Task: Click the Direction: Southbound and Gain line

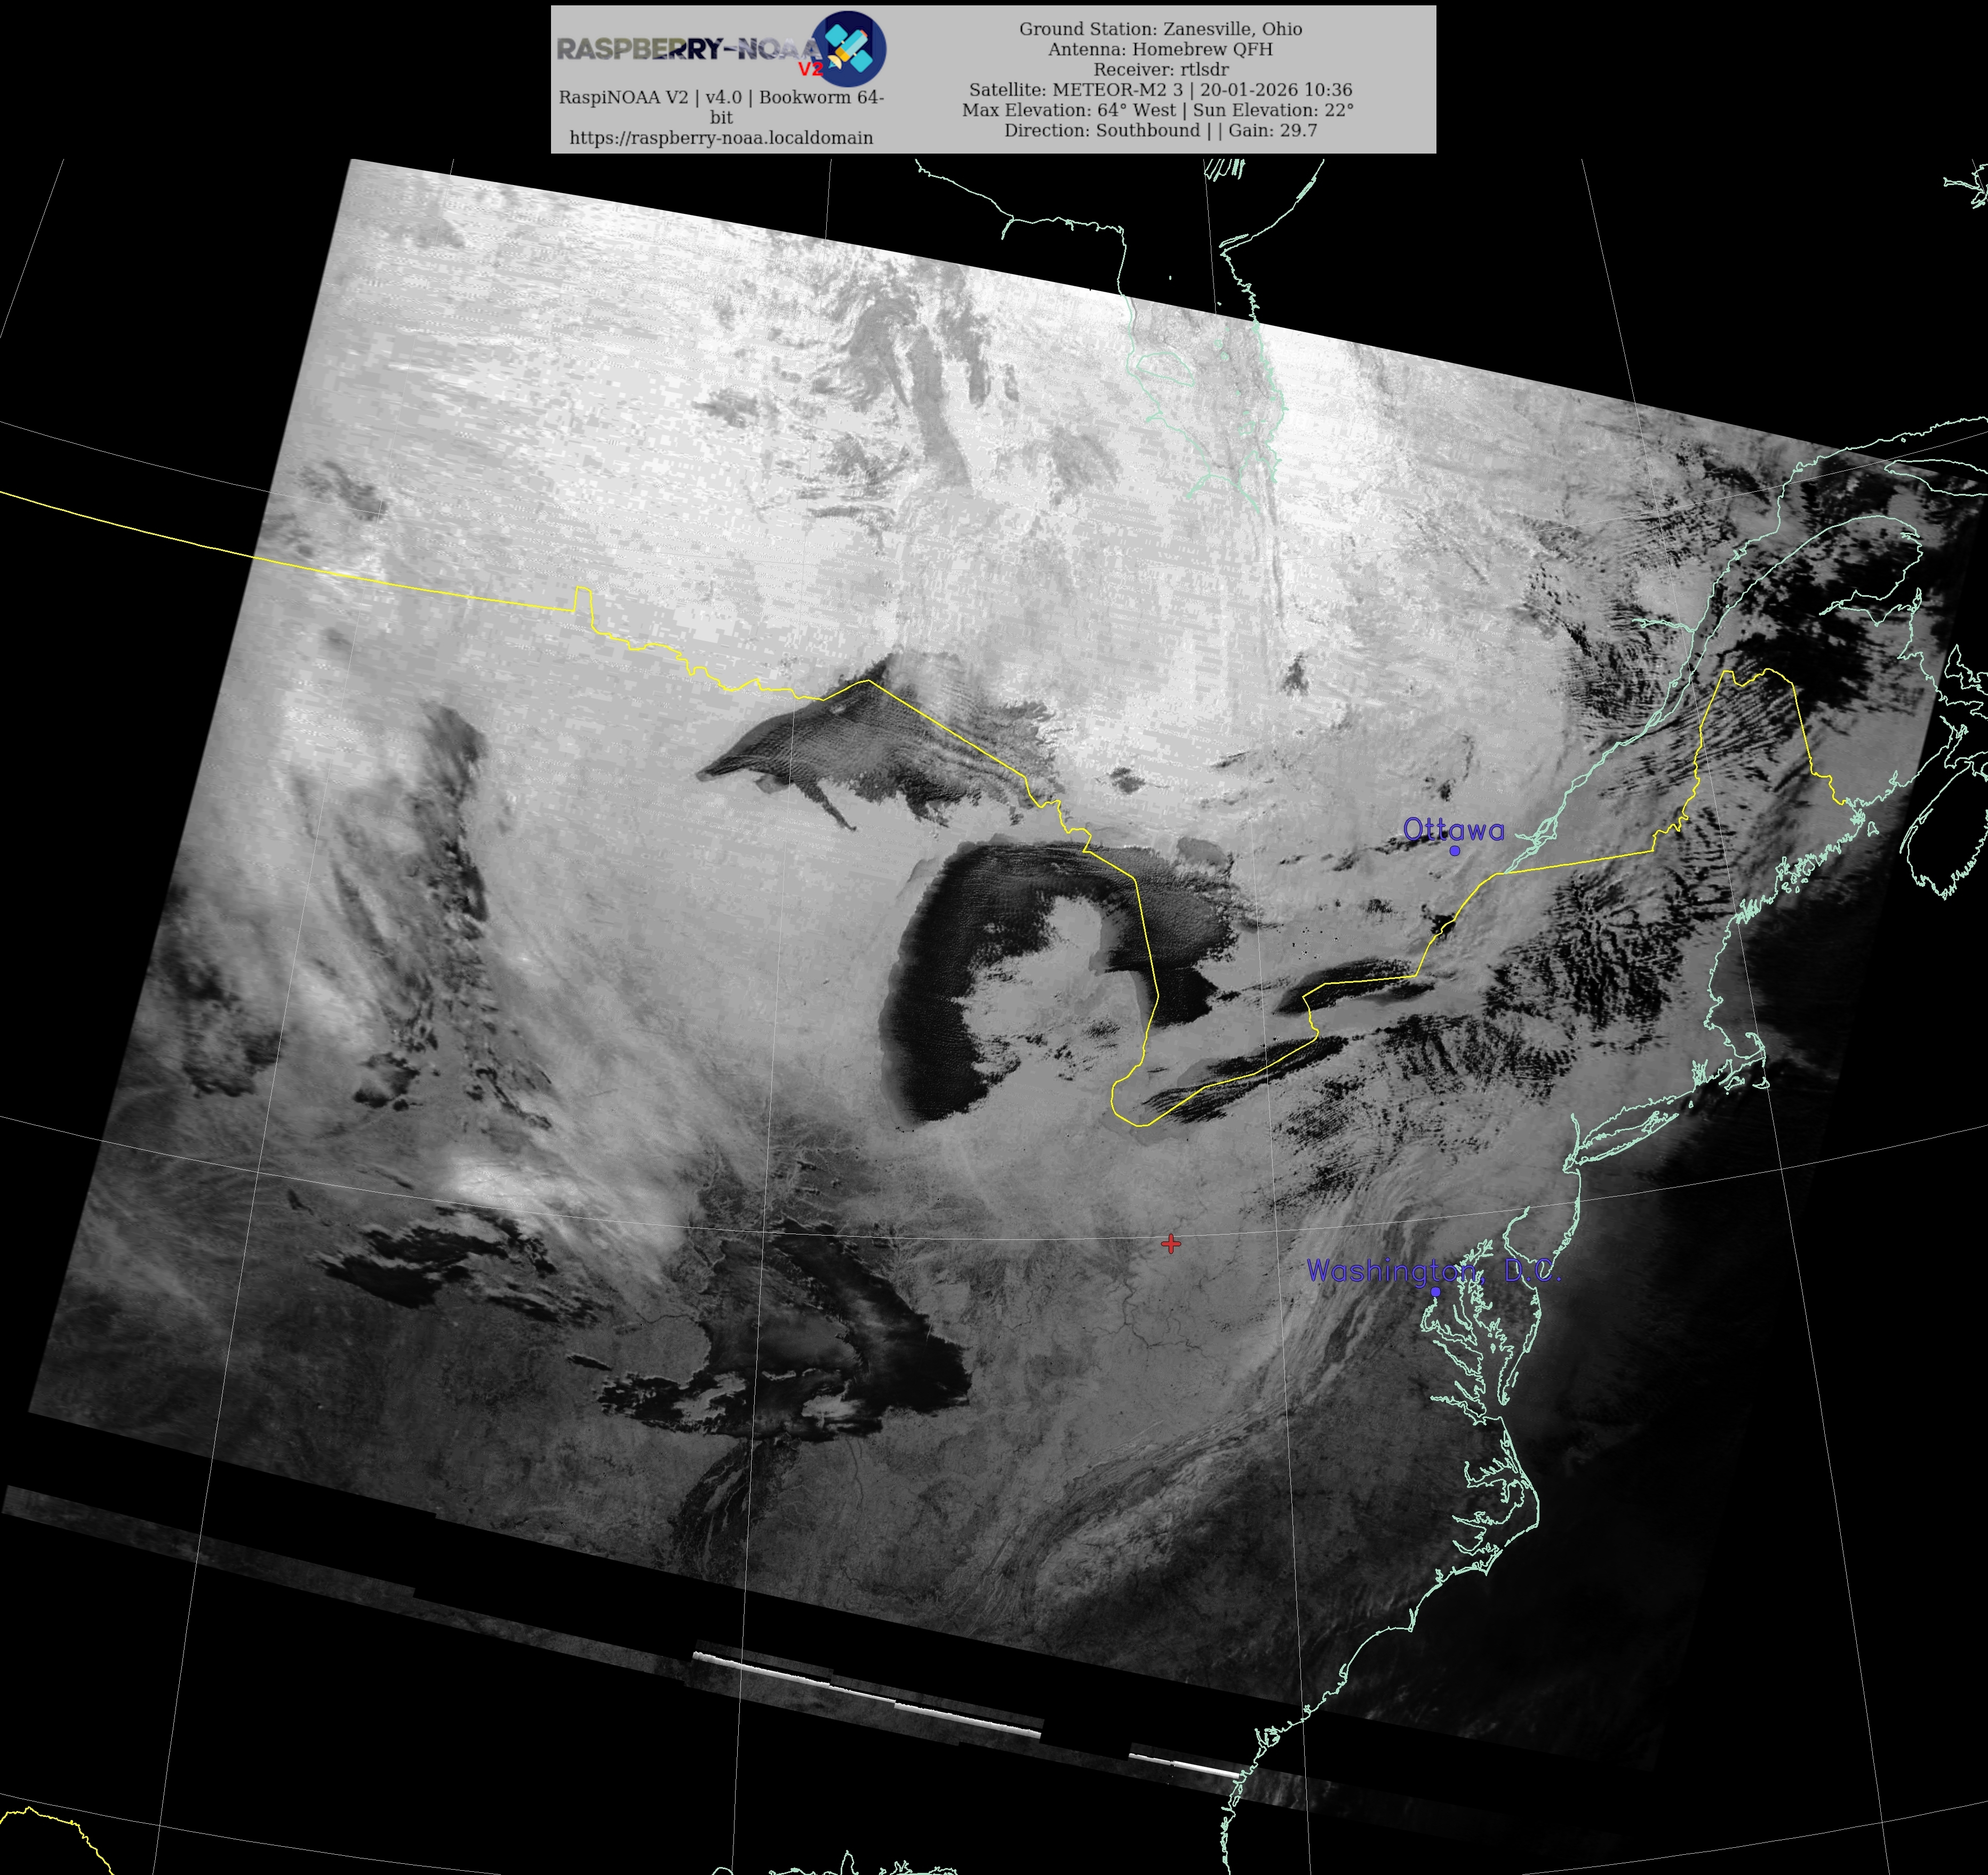Action: tap(1160, 131)
